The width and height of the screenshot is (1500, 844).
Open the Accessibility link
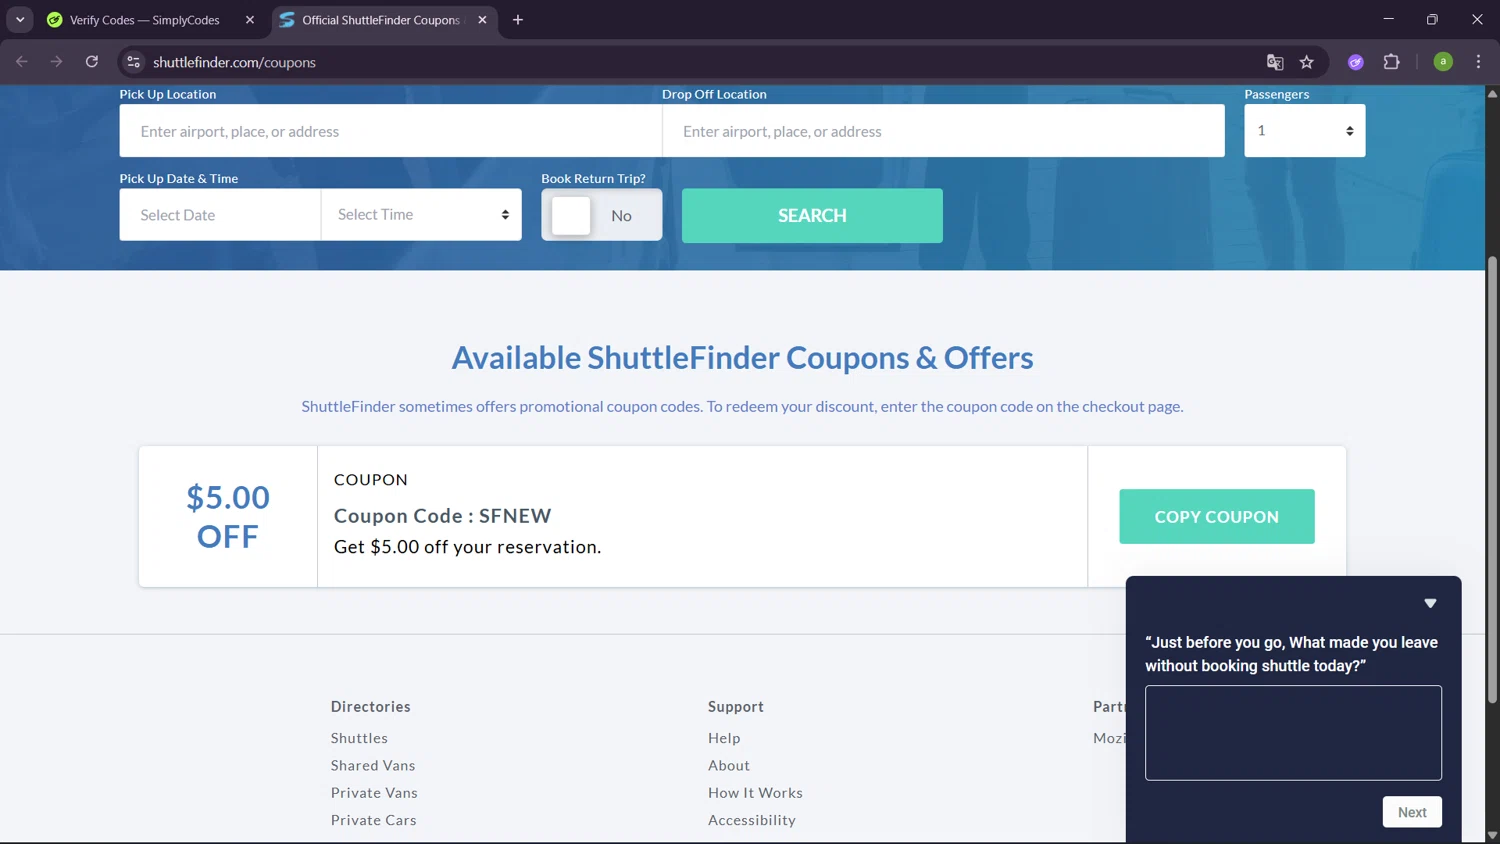click(752, 820)
